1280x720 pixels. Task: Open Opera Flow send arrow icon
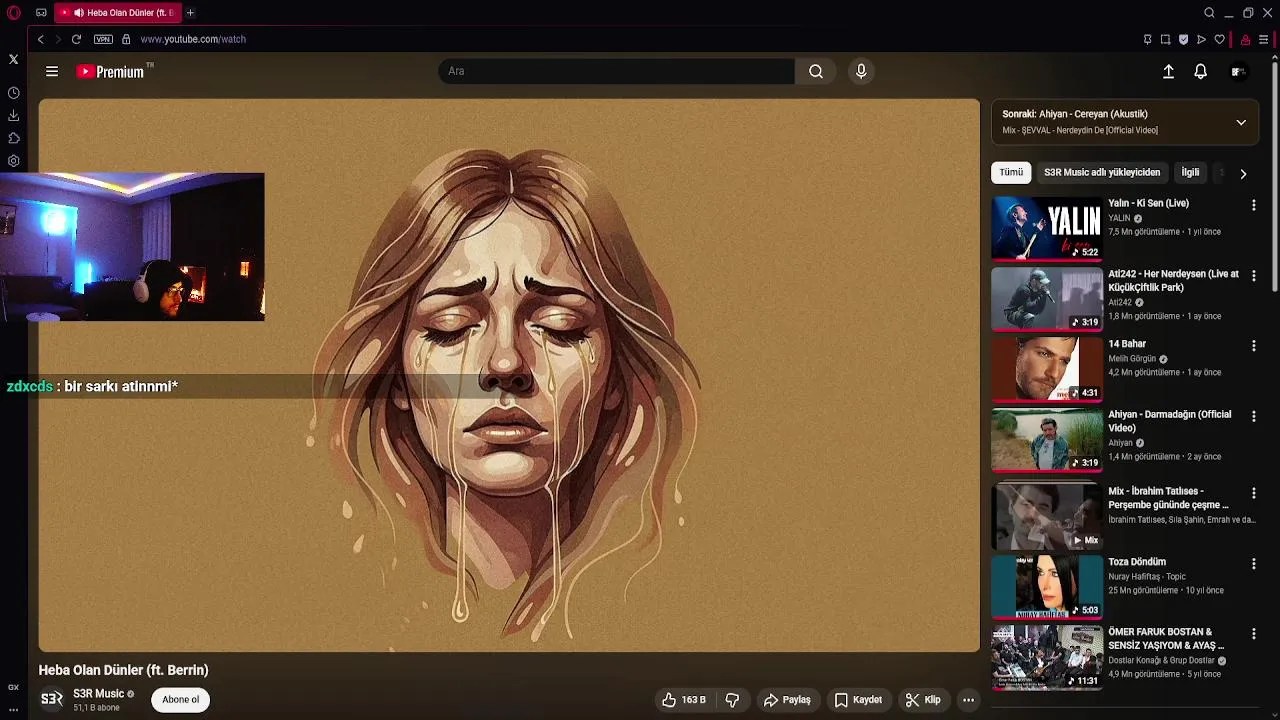tap(1201, 39)
